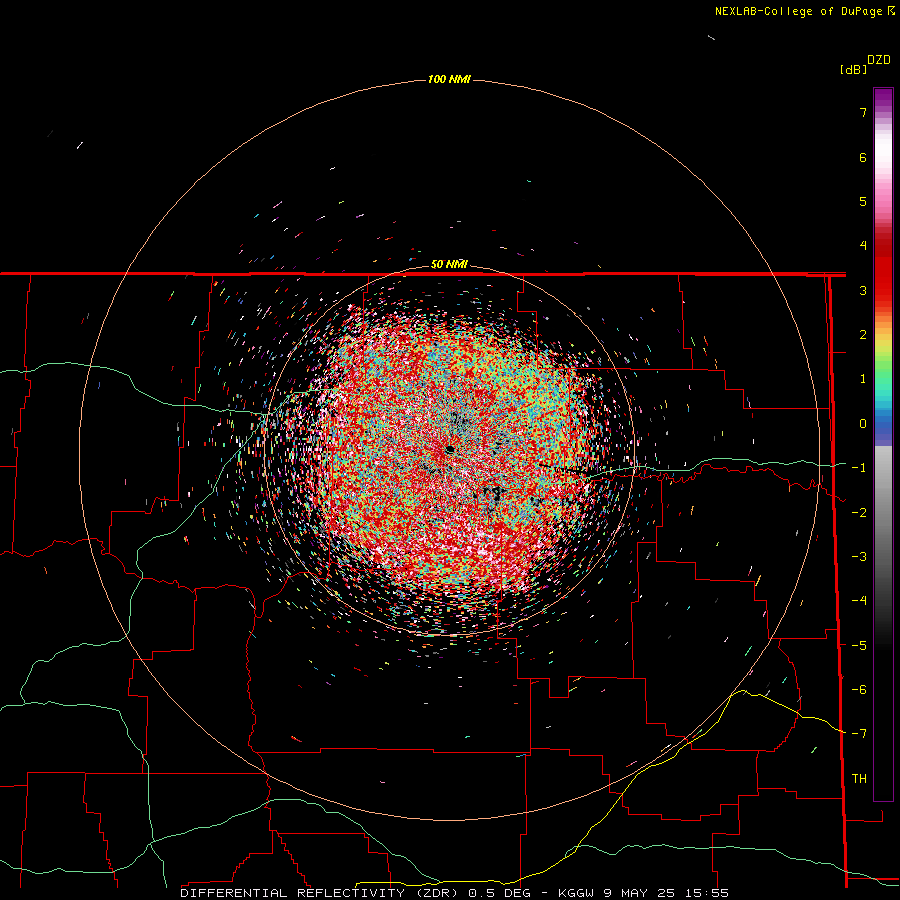Viewport: 900px width, 900px height.
Task: Click the NEXLAB-College of DuPage header text
Action: pos(804,11)
